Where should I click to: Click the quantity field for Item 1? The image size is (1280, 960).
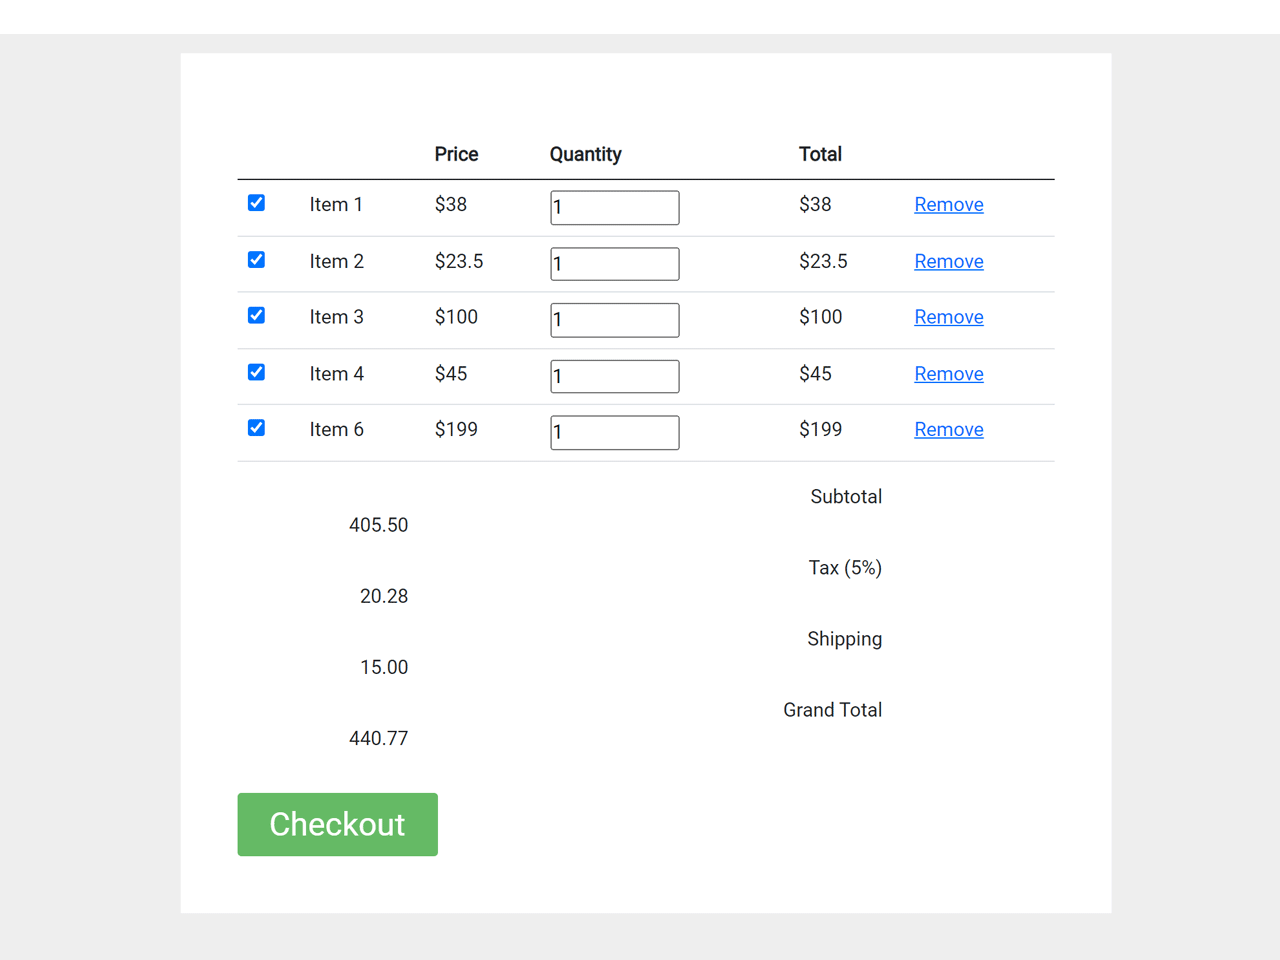(614, 208)
